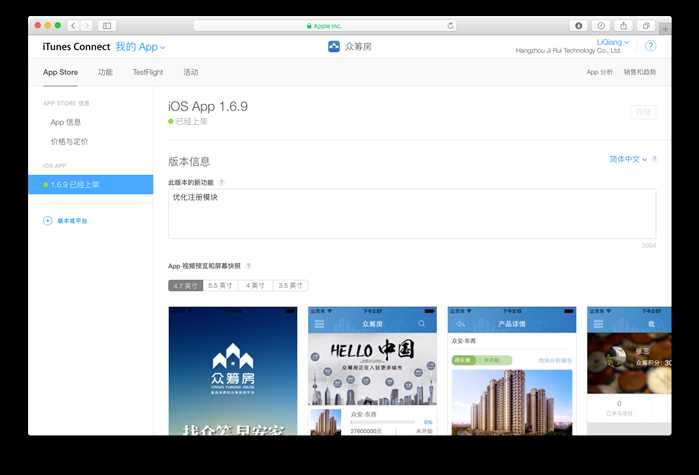Click the iTunes Connect title
This screenshot has height=475, width=699.
coord(76,47)
